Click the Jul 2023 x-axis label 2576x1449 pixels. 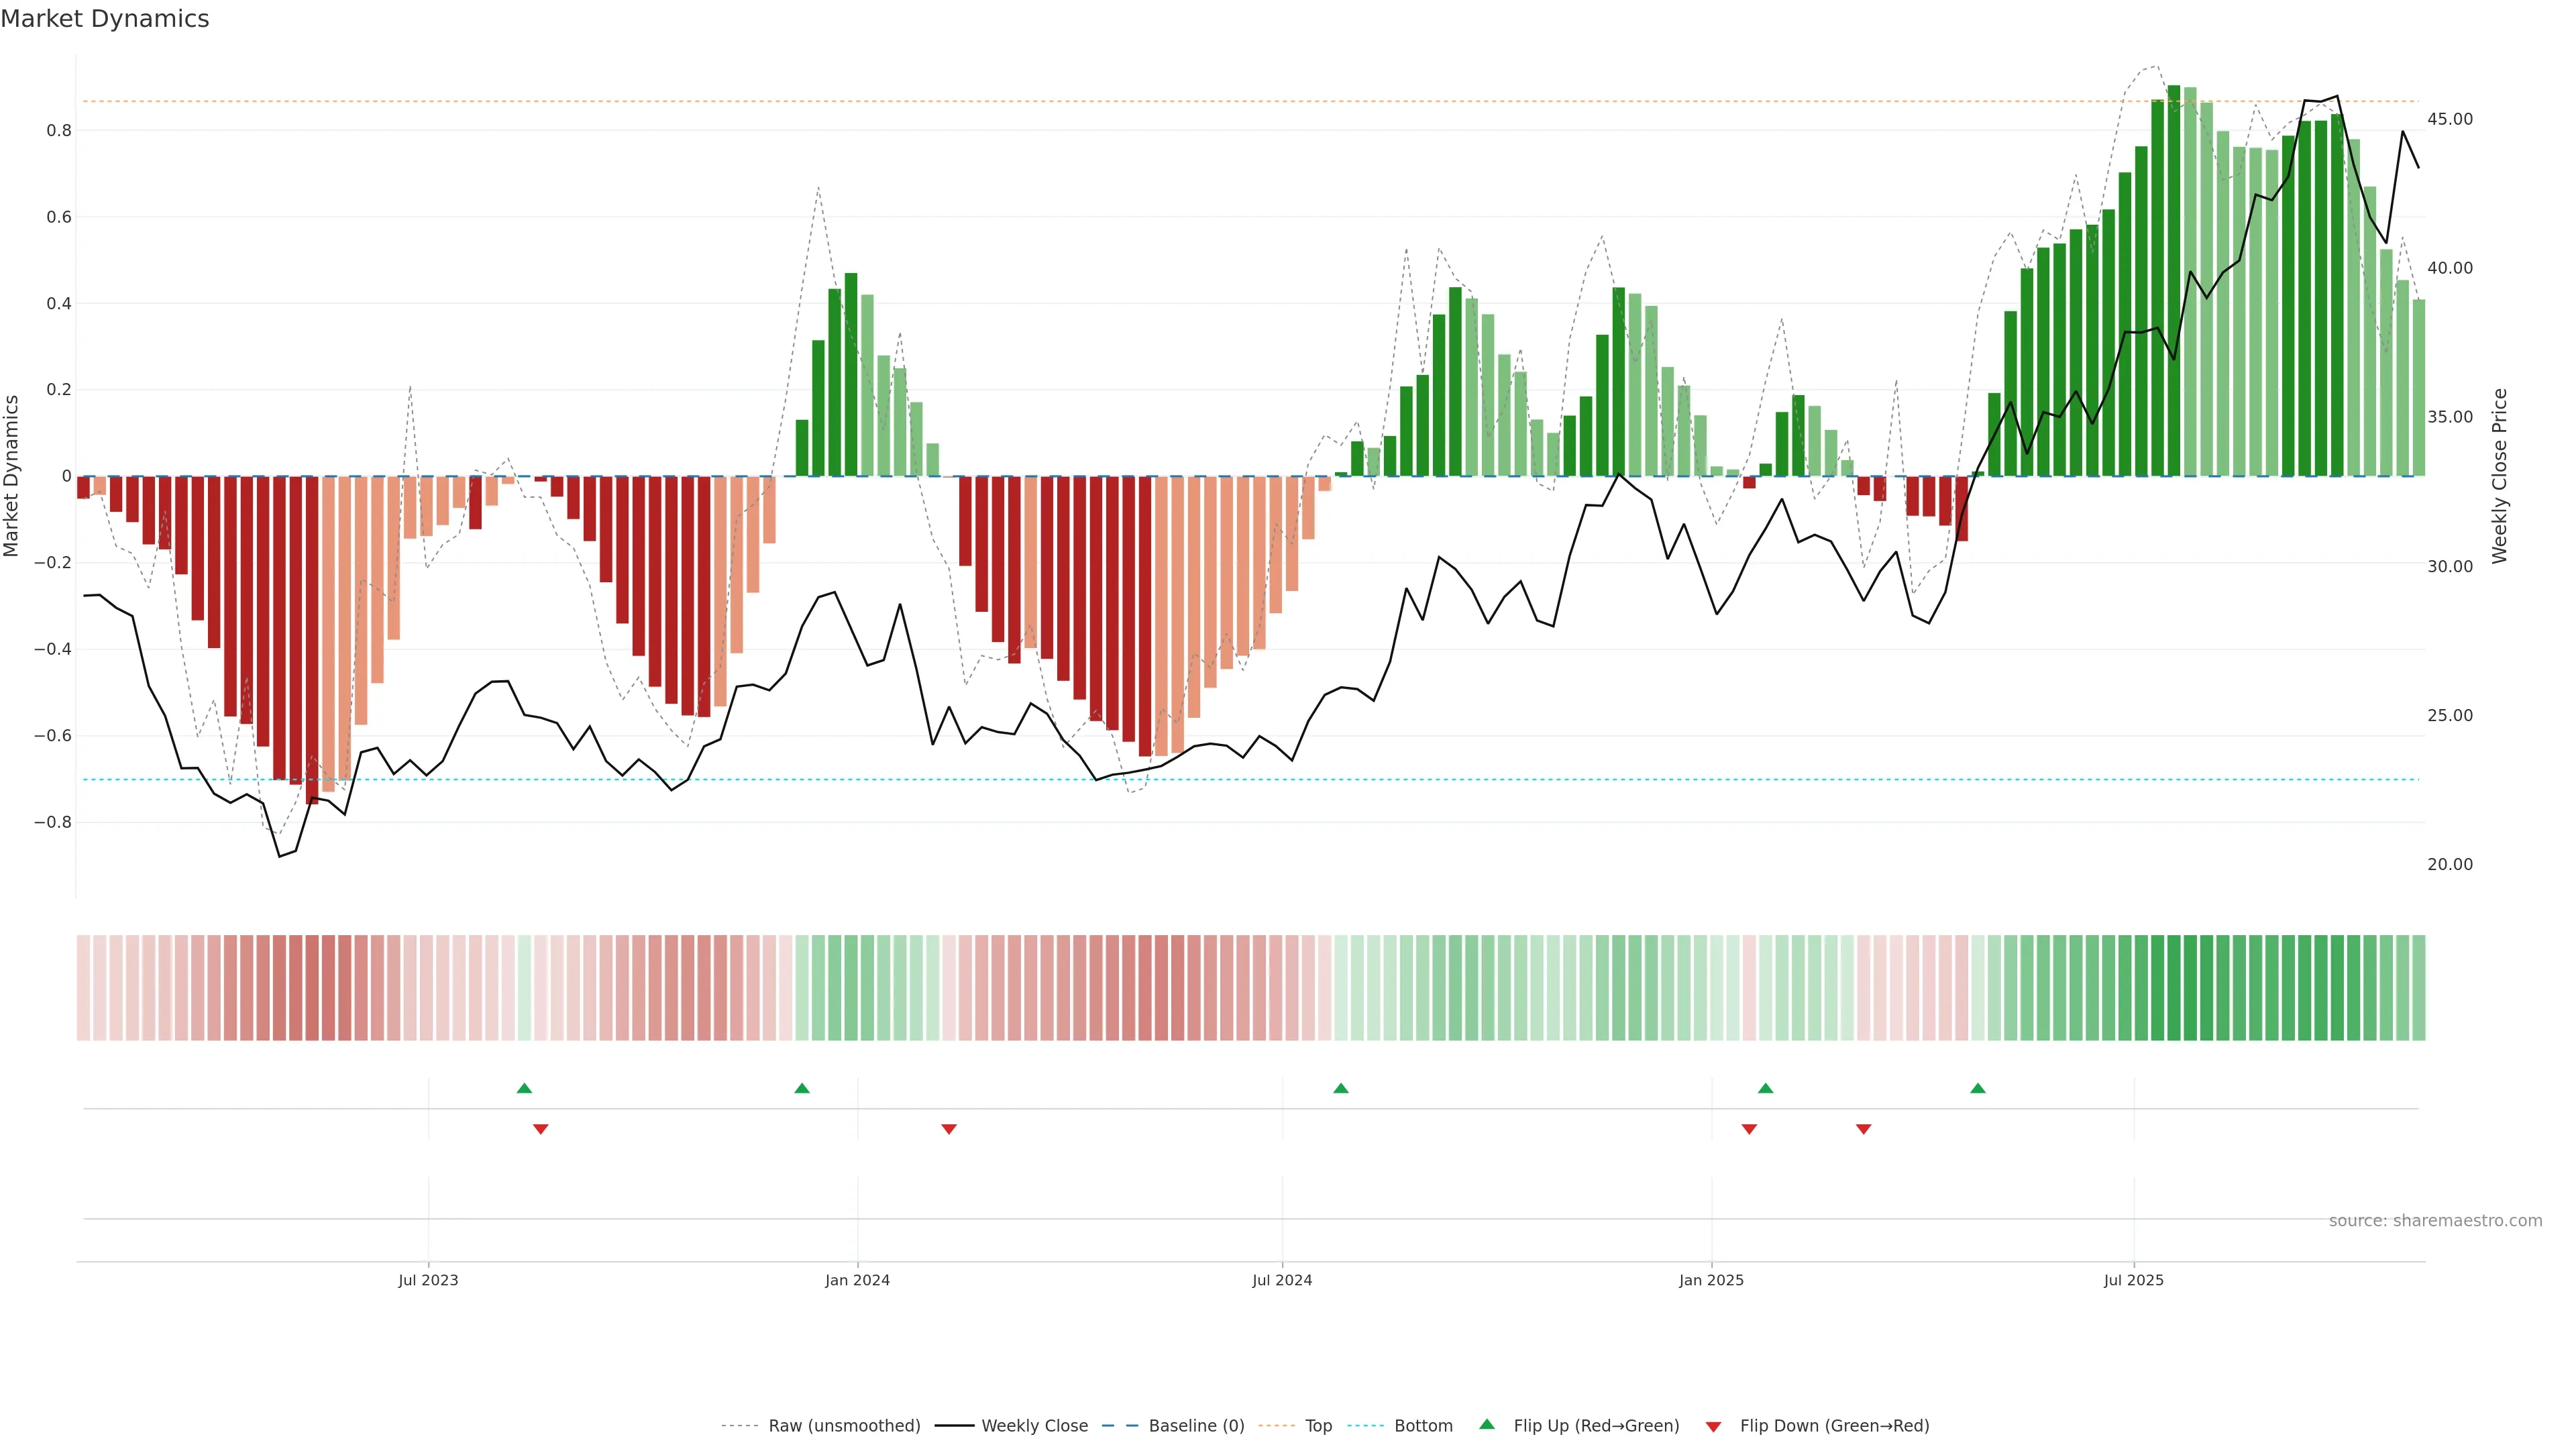point(428,1280)
